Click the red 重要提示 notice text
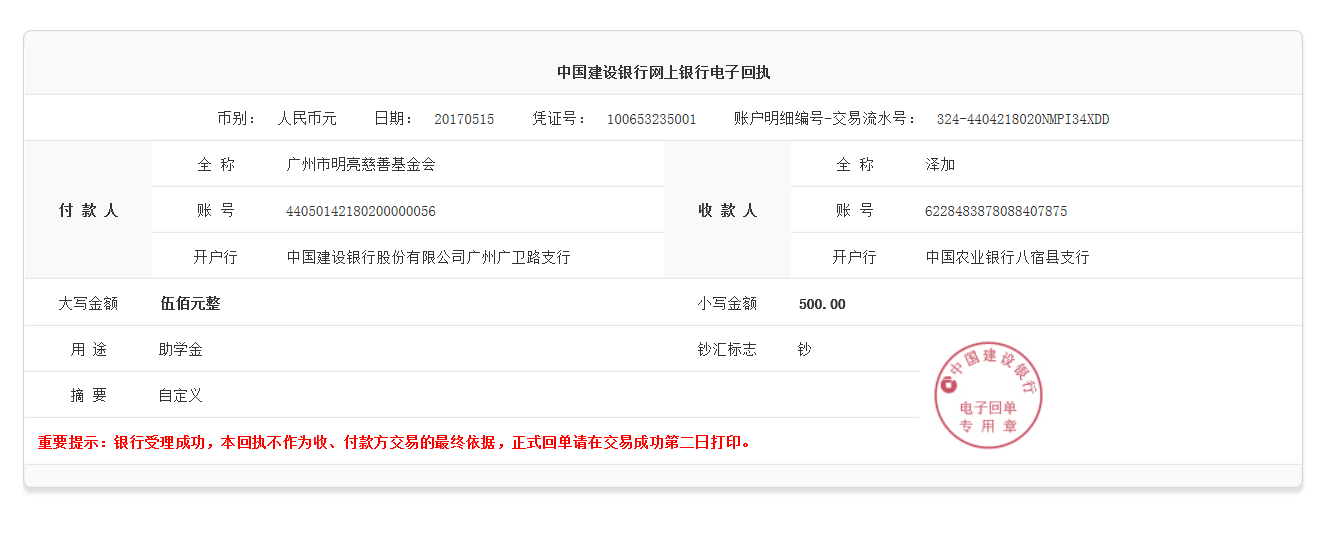The image size is (1332, 541). click(394, 441)
